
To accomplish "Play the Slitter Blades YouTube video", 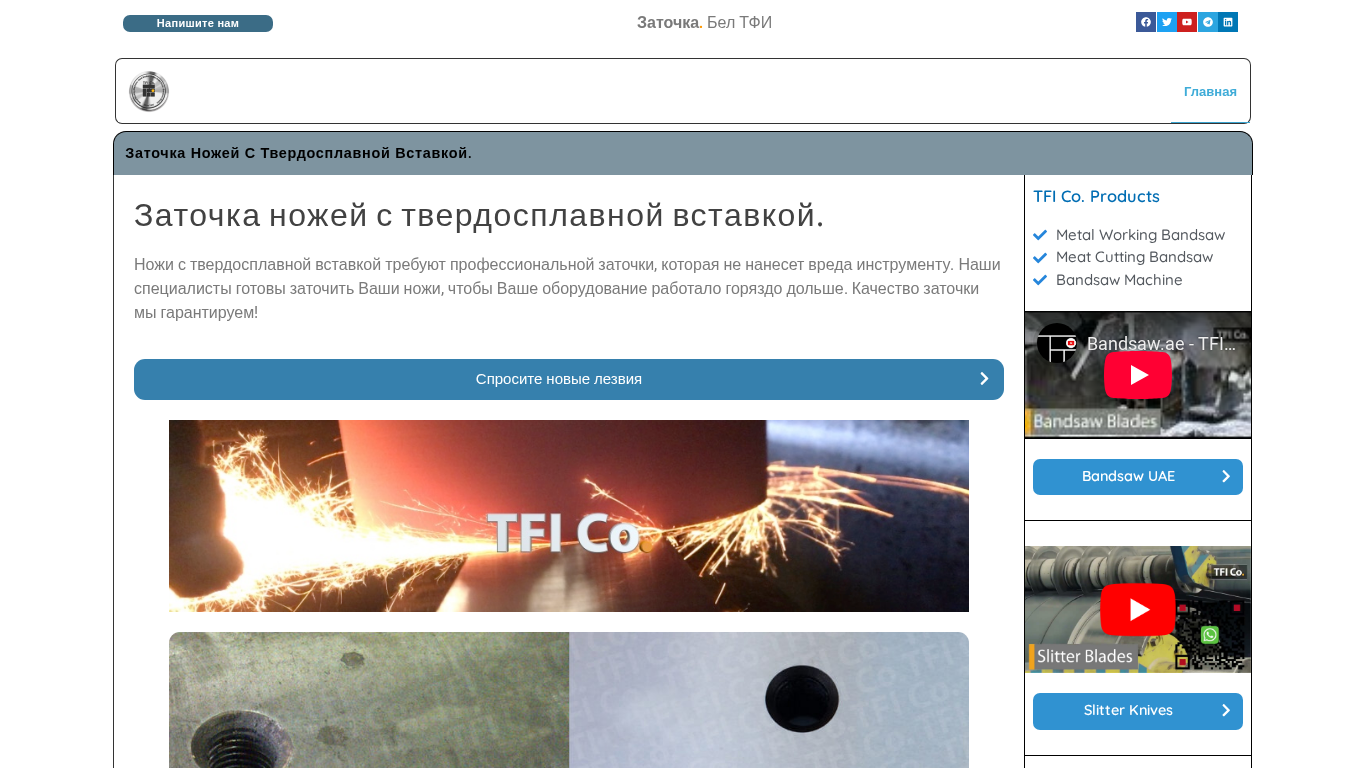I will pos(1138,609).
